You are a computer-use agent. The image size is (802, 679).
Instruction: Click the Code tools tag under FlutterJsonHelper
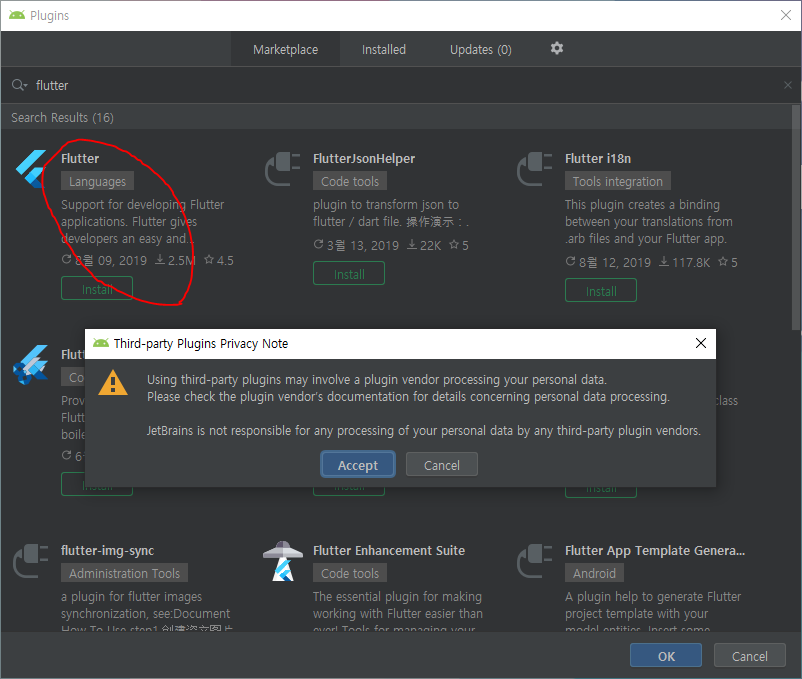click(x=350, y=181)
